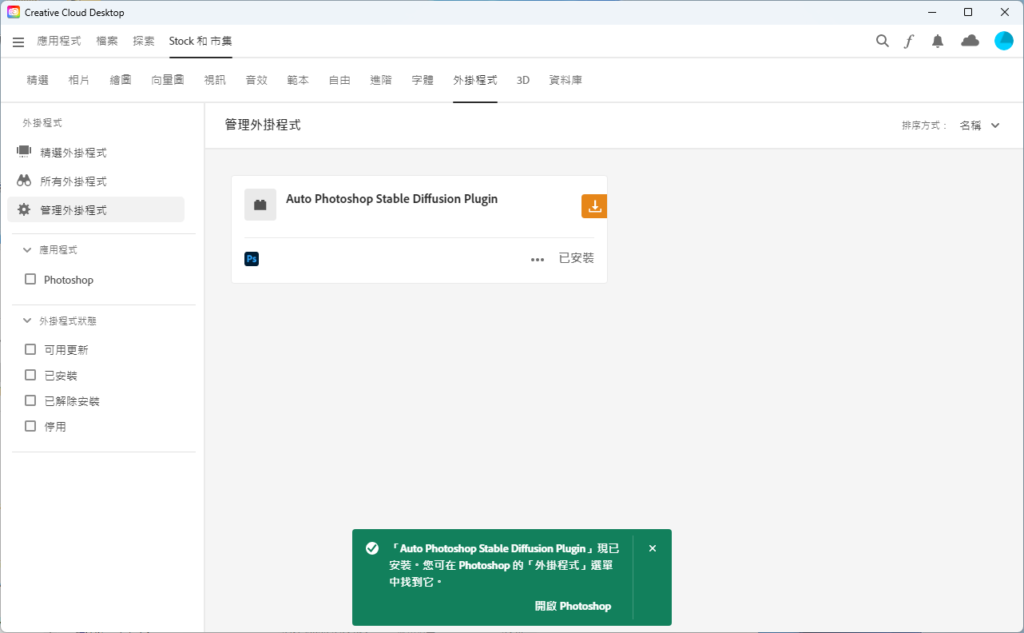Click the plugin thumbnail icon on the card

pyautogui.click(x=260, y=204)
